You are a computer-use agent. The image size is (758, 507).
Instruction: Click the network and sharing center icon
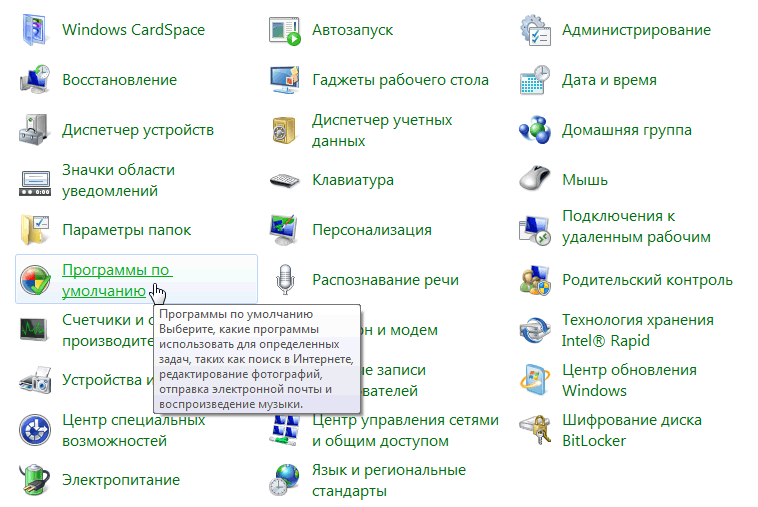(x=285, y=430)
